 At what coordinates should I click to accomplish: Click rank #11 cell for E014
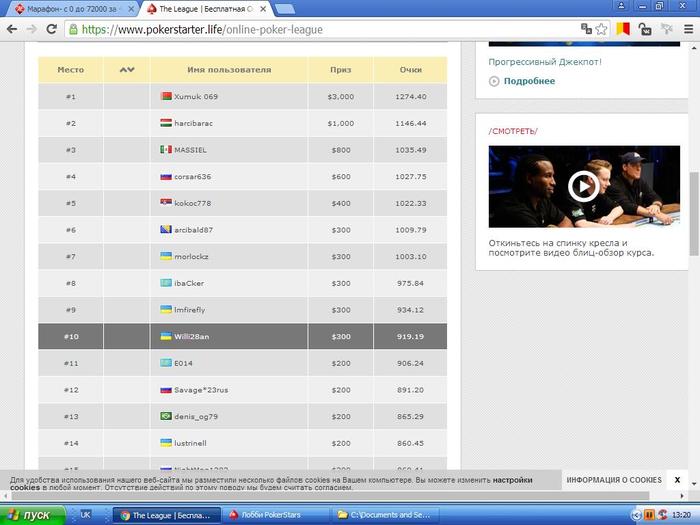point(71,363)
